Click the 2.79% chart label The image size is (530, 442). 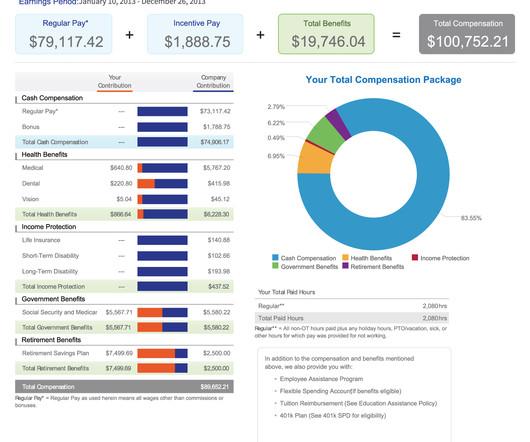coord(276,107)
